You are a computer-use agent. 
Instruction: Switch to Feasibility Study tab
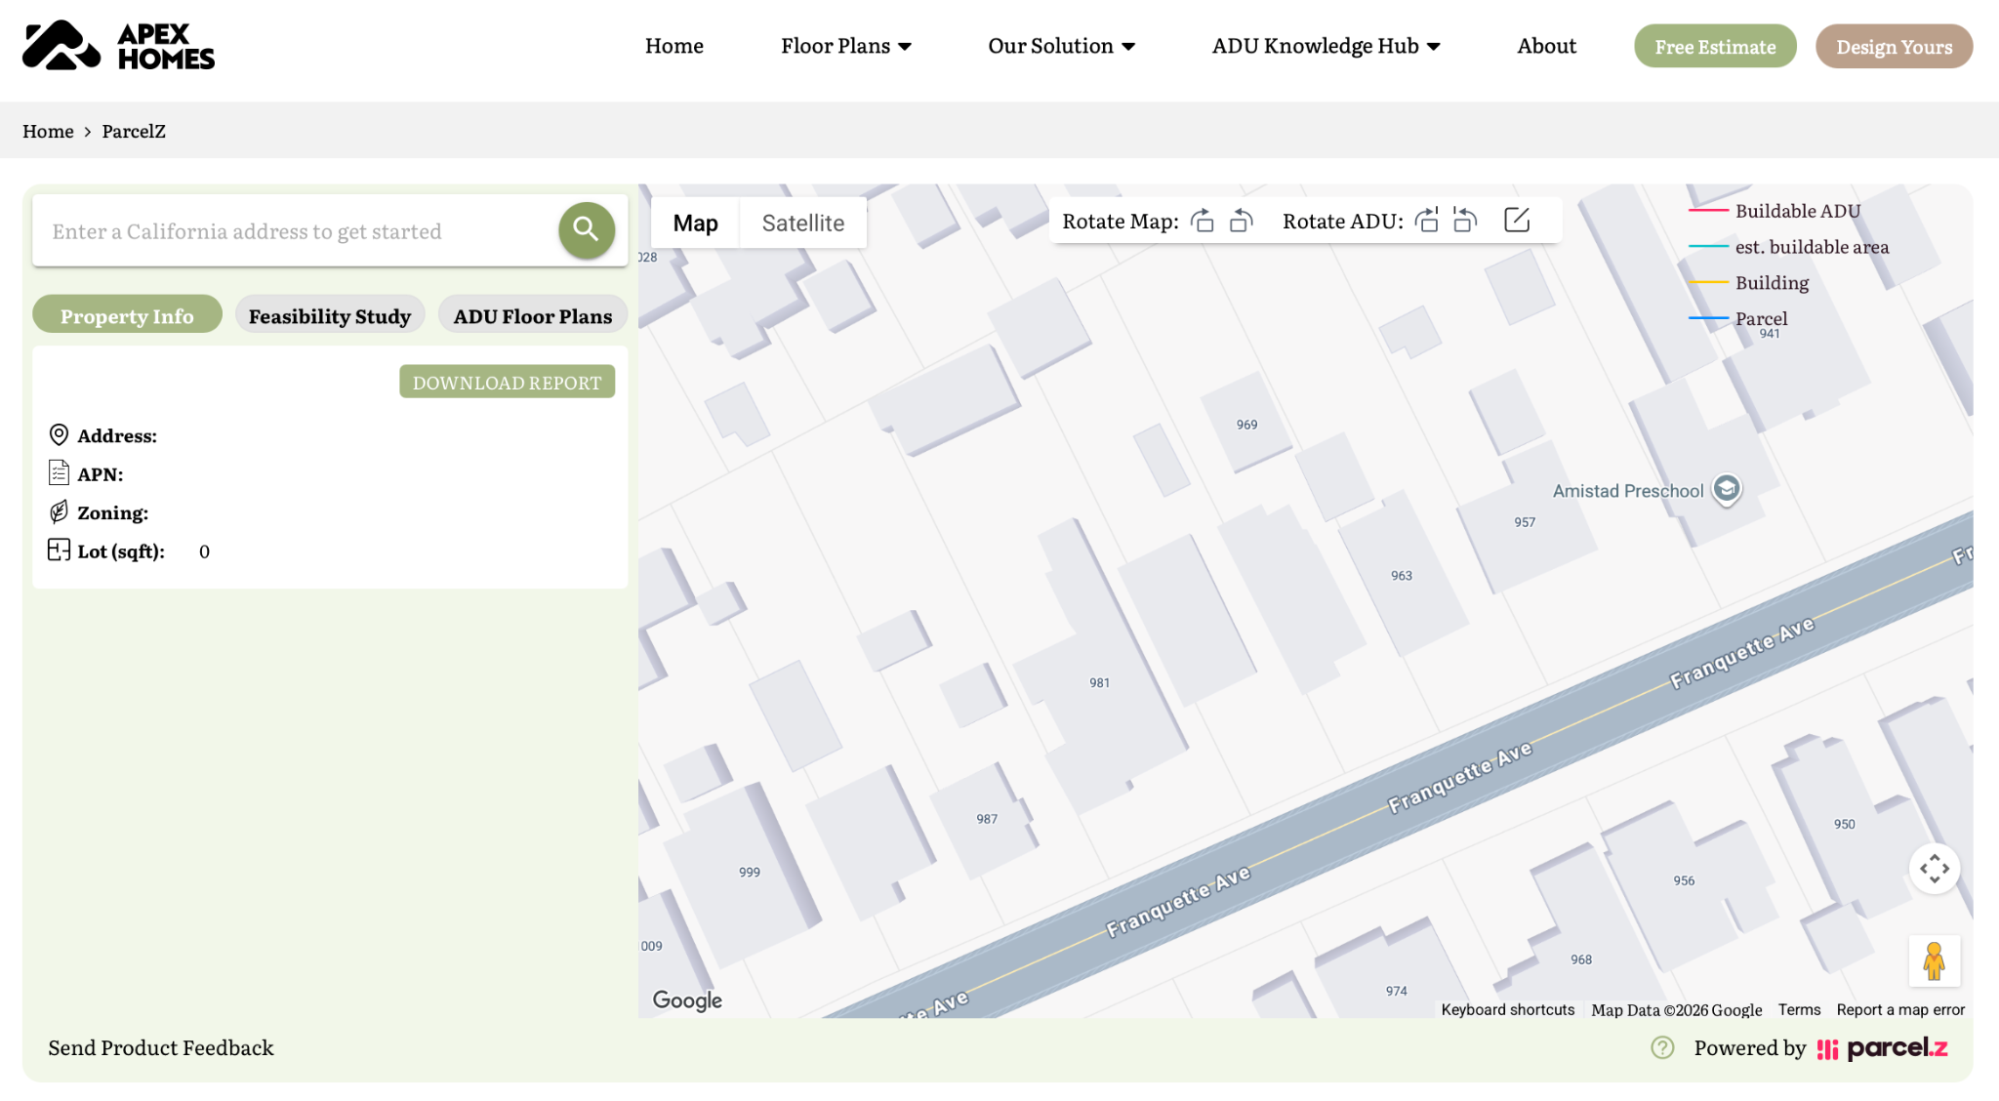tap(330, 315)
